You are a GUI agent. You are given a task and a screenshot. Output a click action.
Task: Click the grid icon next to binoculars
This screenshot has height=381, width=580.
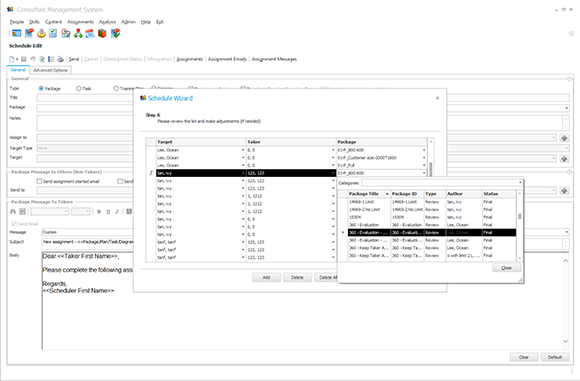coord(22,212)
